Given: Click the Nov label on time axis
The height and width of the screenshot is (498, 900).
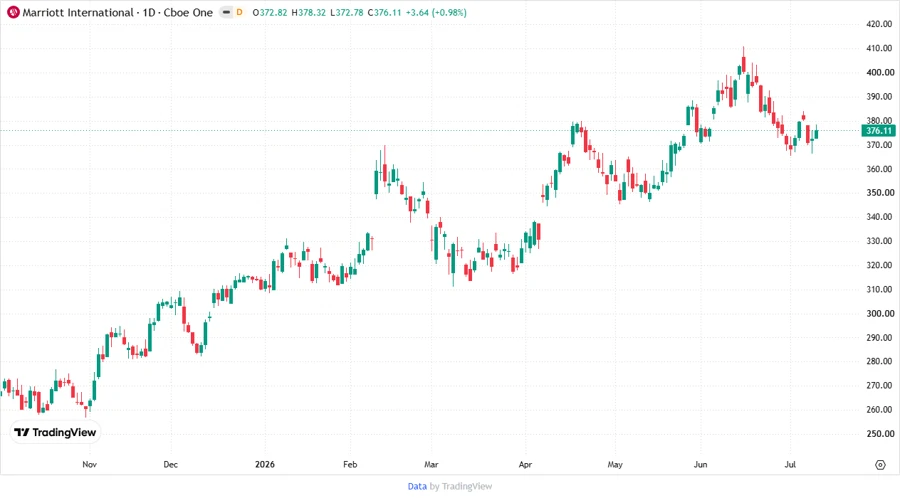Looking at the screenshot, I should click(x=90, y=464).
